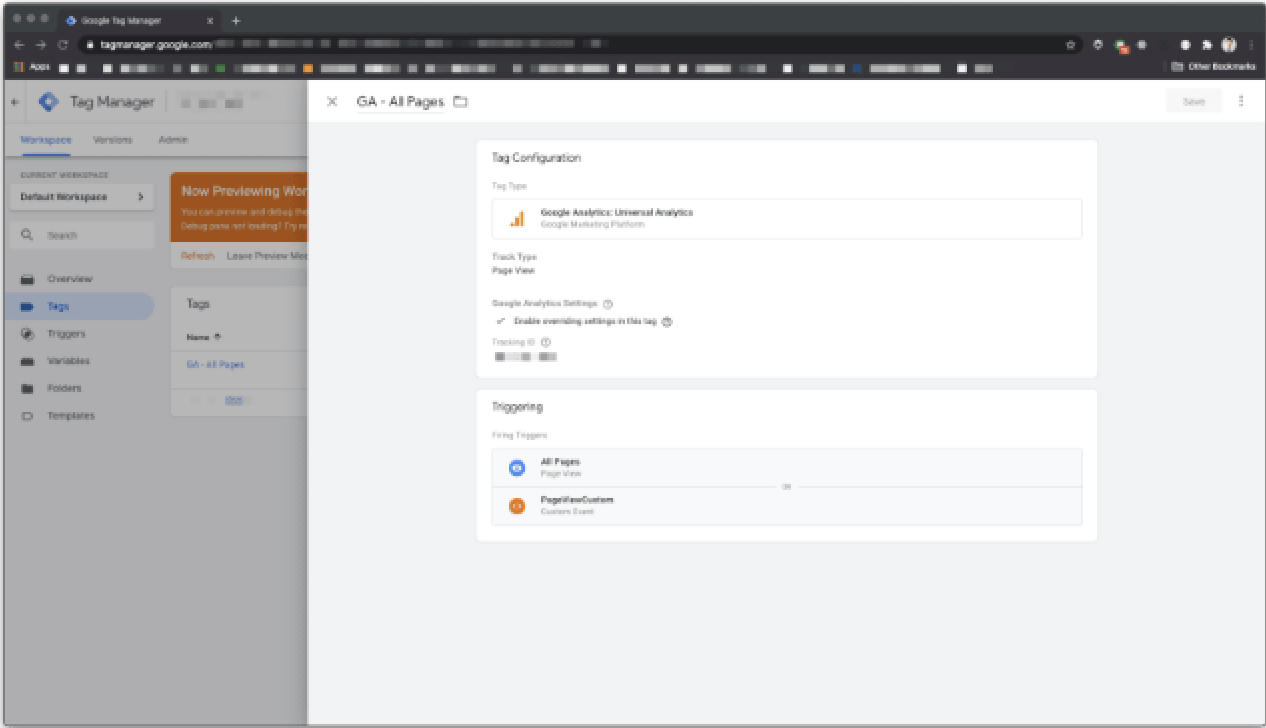
Task: Open the PageViewCustom firing trigger
Action: pos(786,505)
